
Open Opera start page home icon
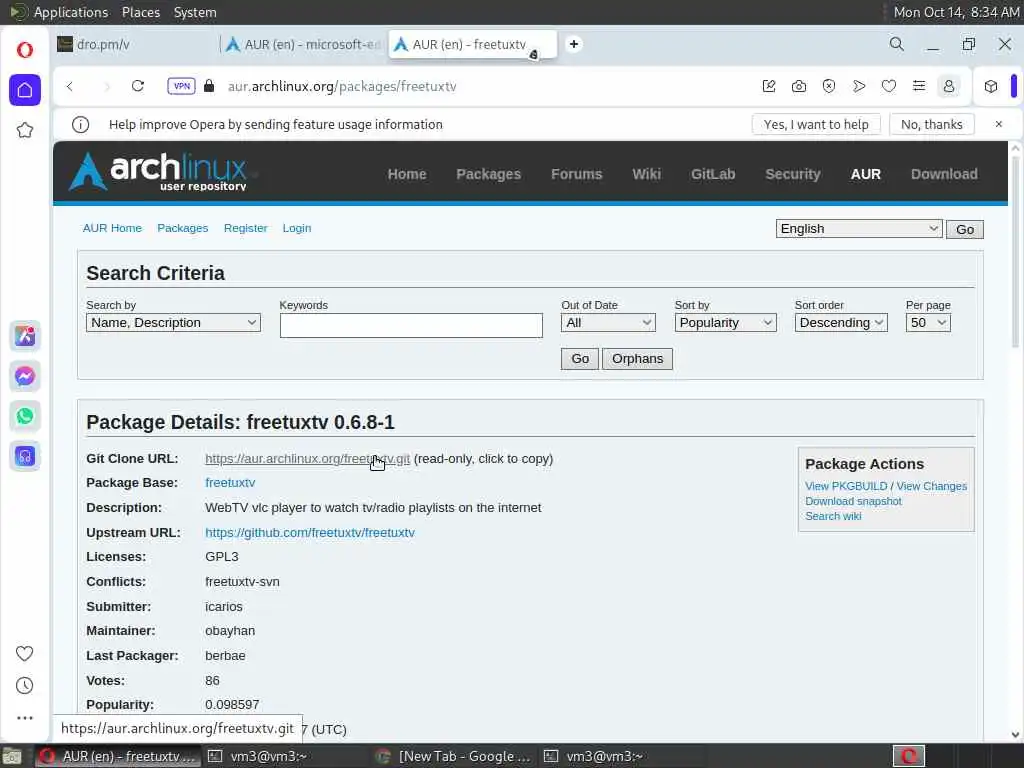pyautogui.click(x=25, y=89)
